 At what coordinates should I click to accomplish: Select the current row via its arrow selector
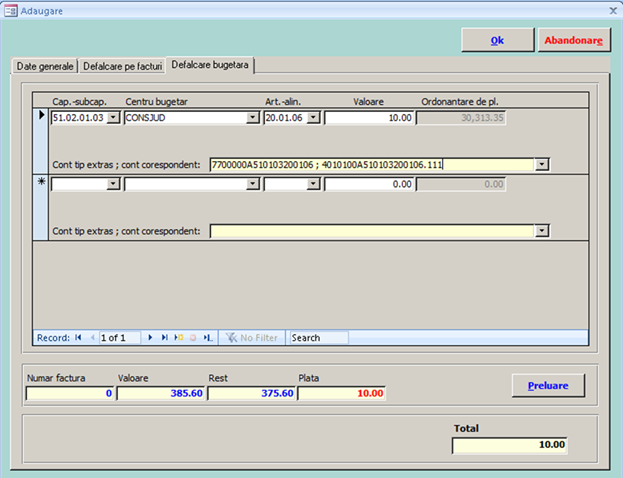point(41,116)
